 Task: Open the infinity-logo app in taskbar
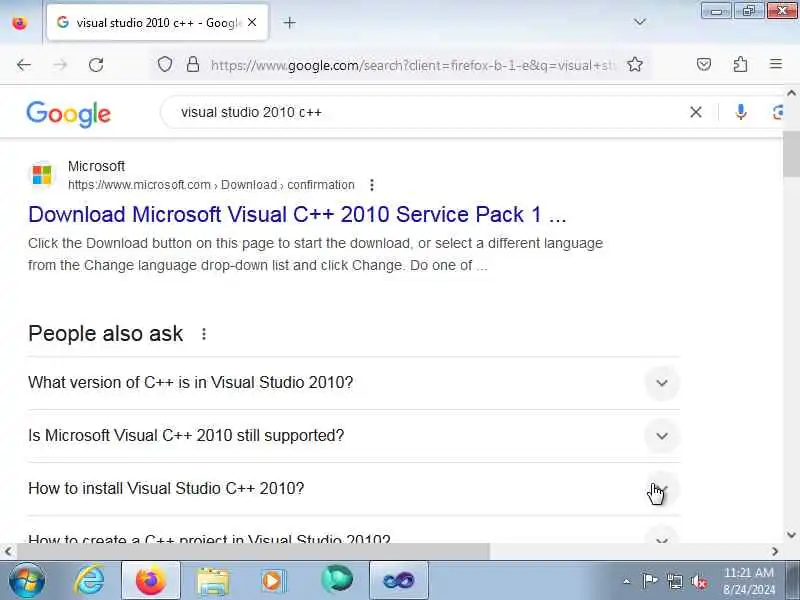pyautogui.click(x=398, y=580)
